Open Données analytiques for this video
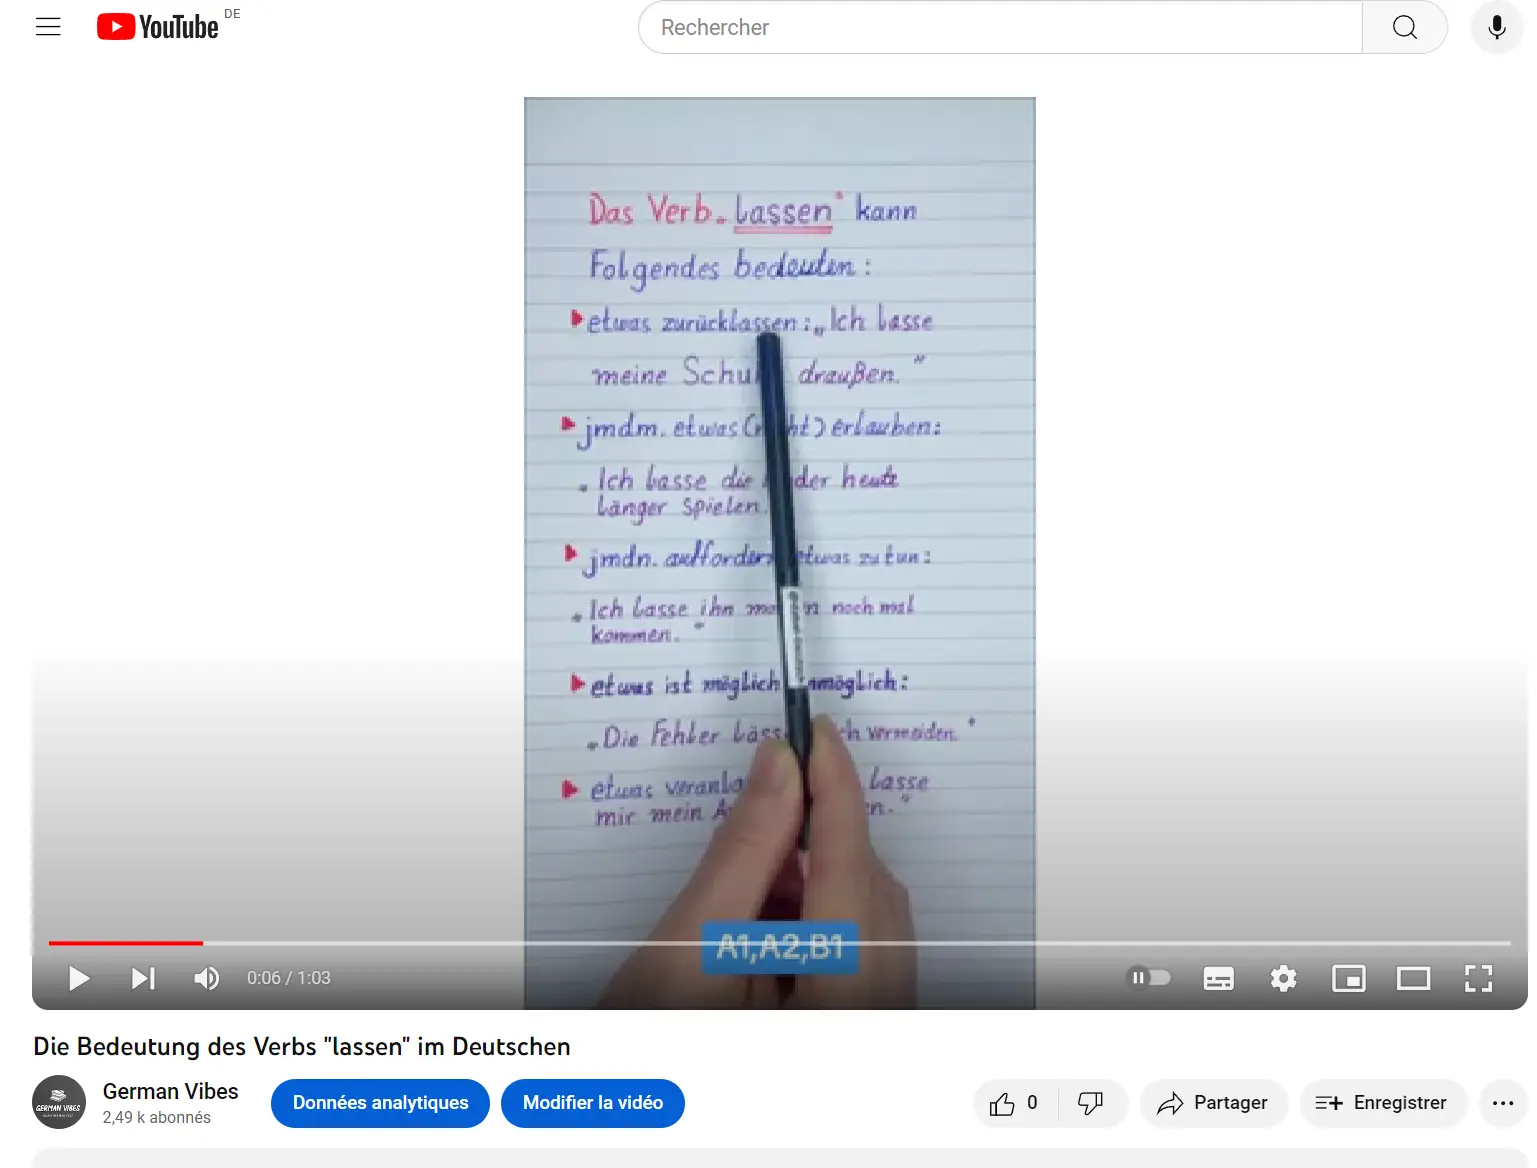The height and width of the screenshot is (1168, 1537). pyautogui.click(x=380, y=1103)
